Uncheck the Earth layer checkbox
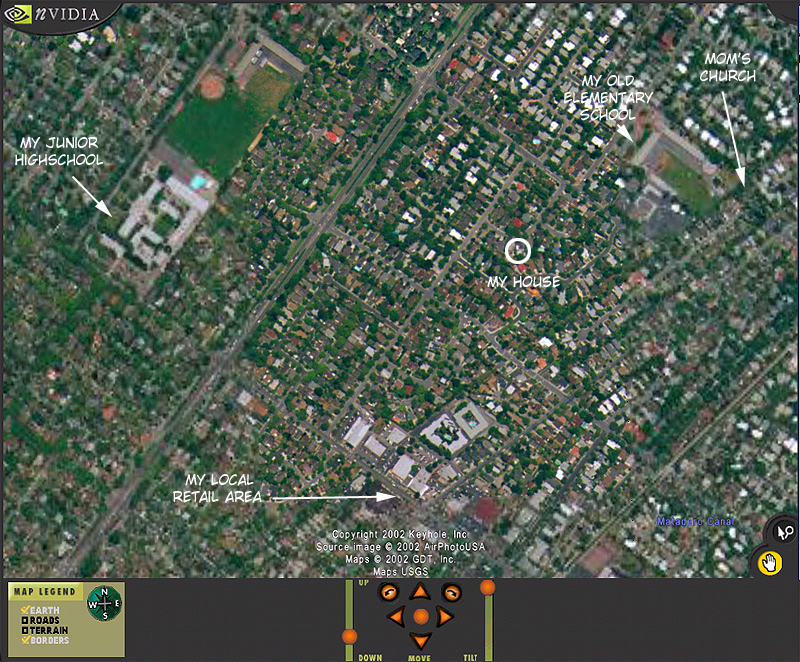The width and height of the screenshot is (800, 662). click(24, 611)
